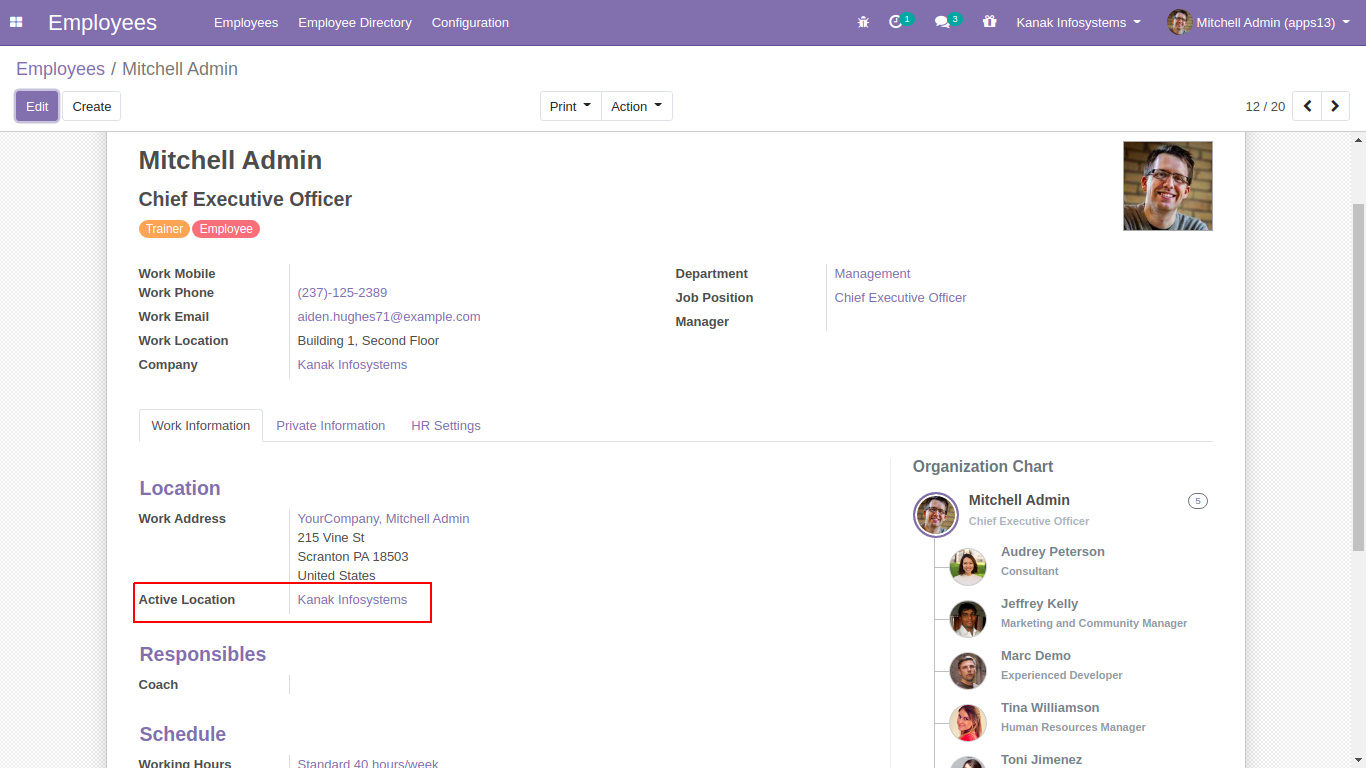Click Marc Demo's avatar
The height and width of the screenshot is (768, 1366).
click(968, 671)
